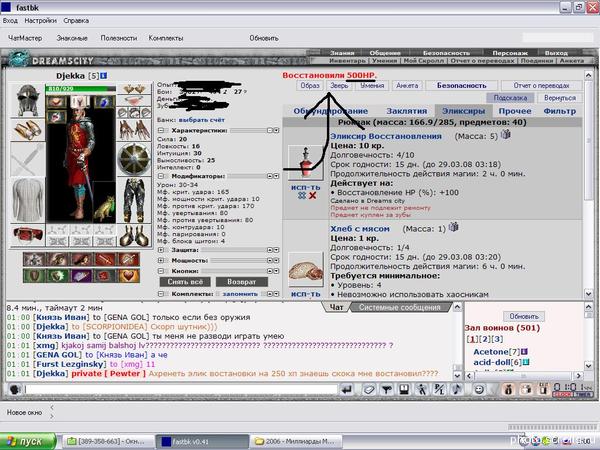Open info icon next to Djekka [5]
This screenshot has width=600, height=450.
(x=104, y=76)
